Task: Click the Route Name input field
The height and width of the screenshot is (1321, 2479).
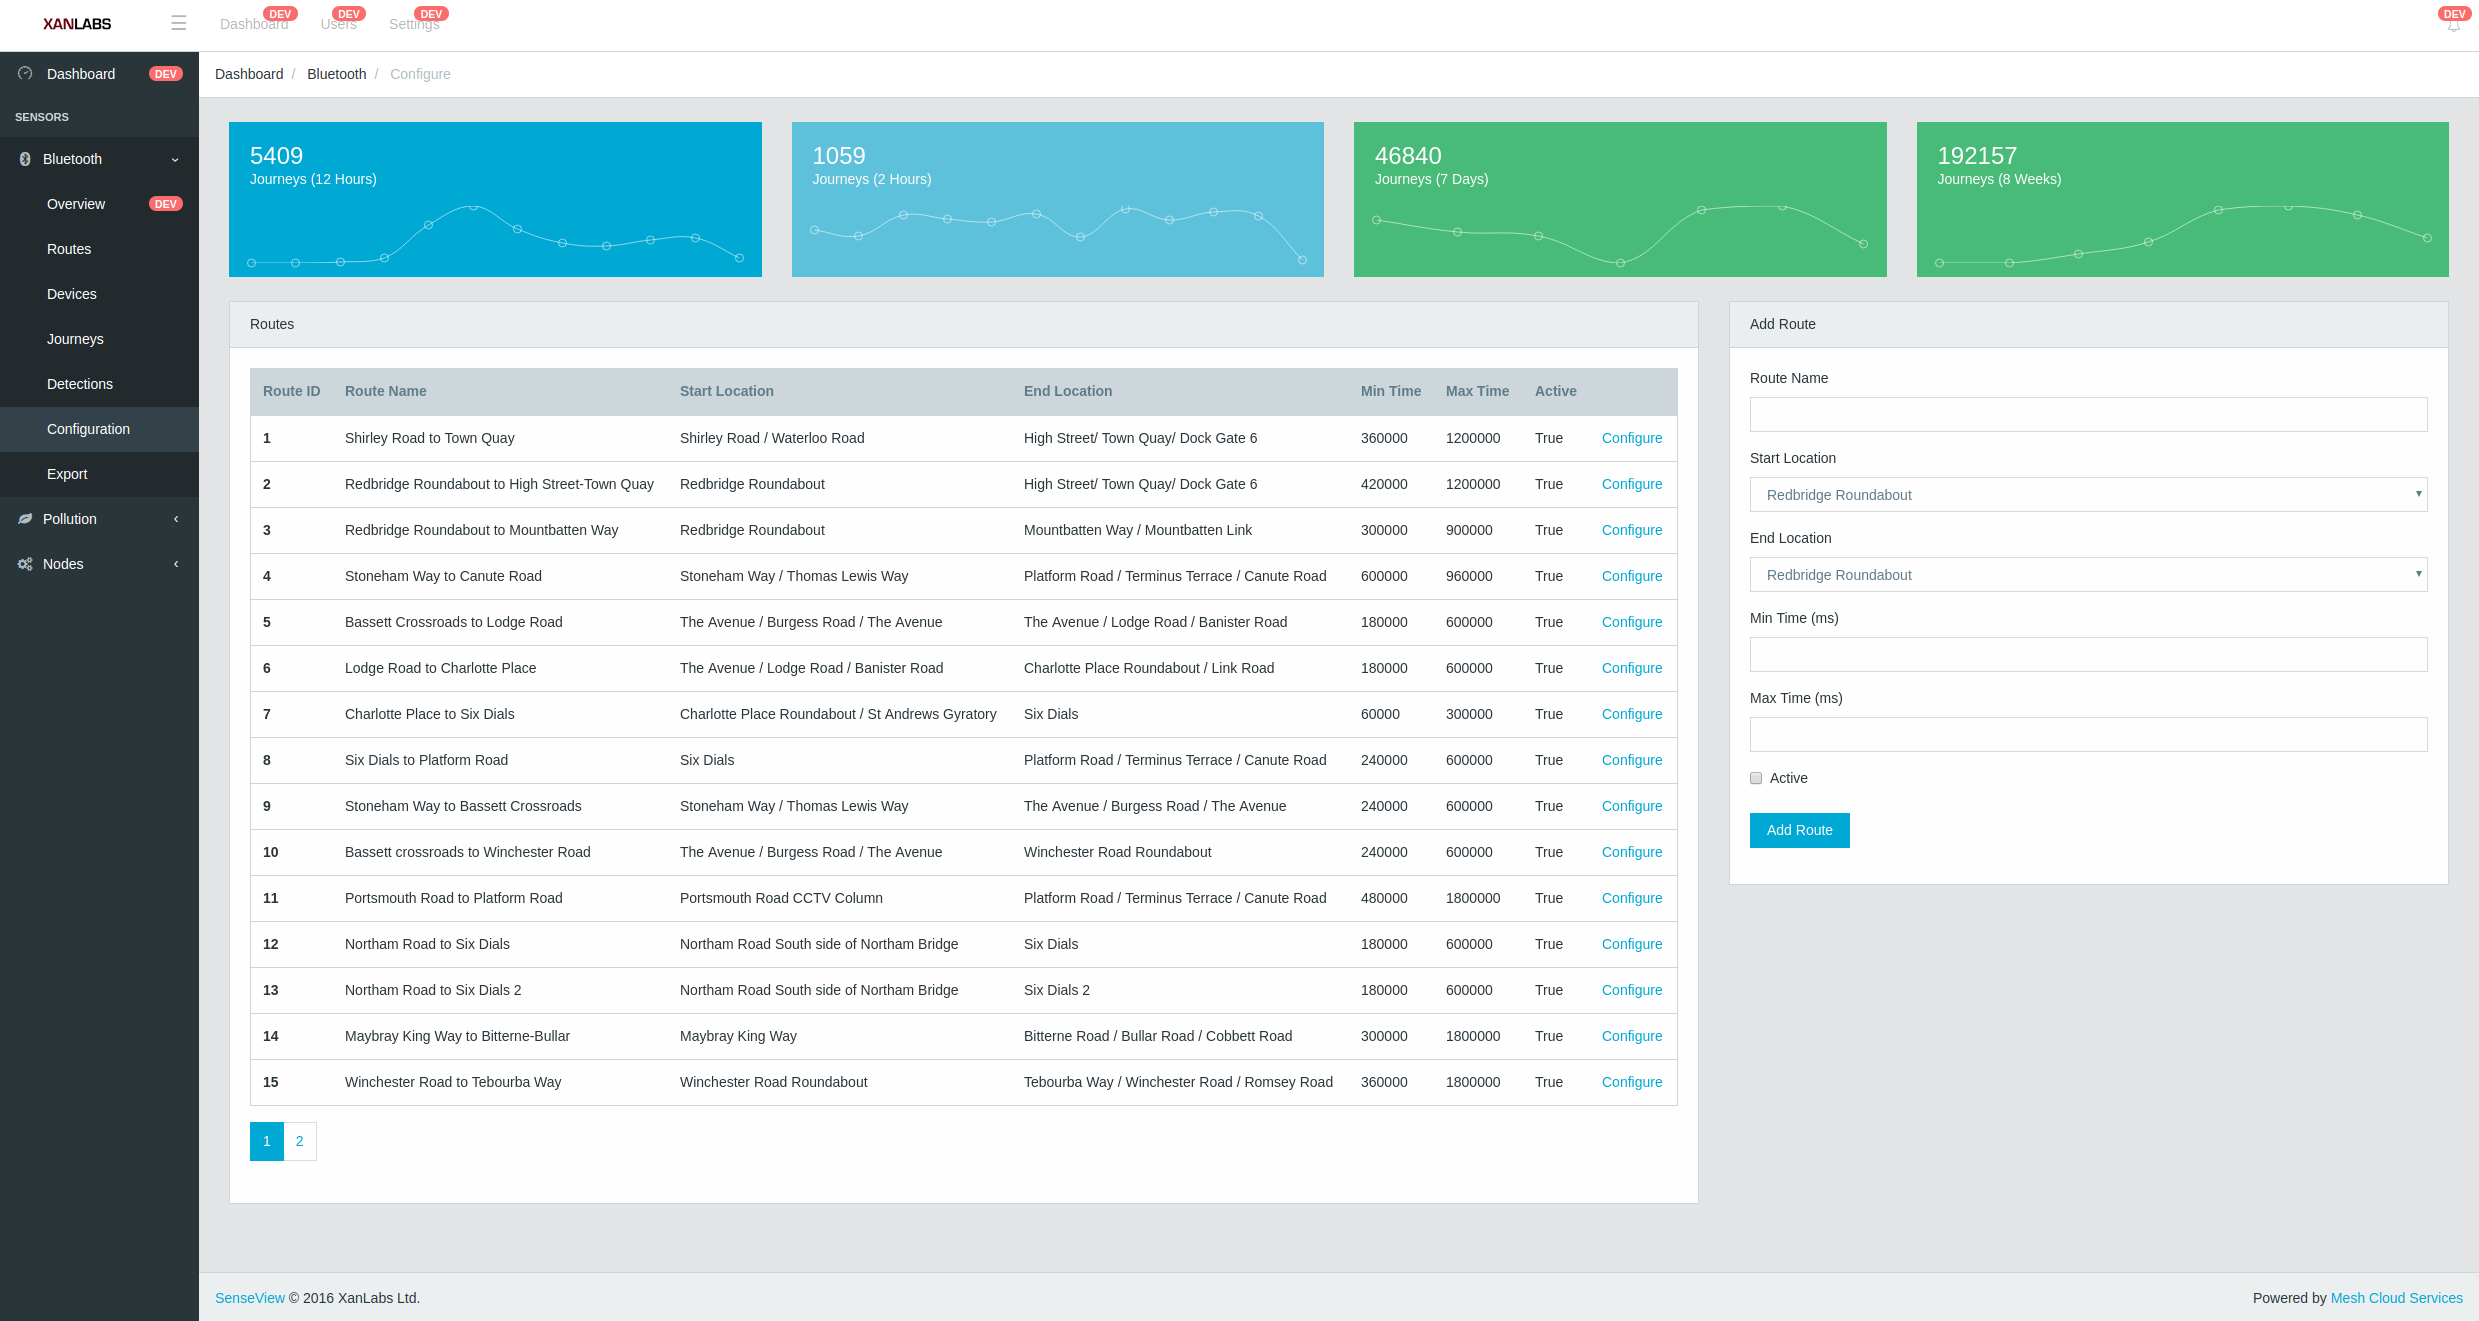Action: pos(2088,415)
